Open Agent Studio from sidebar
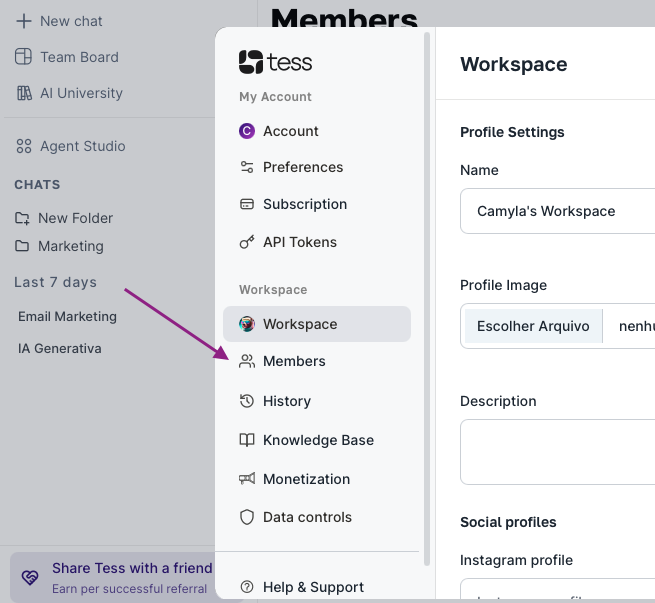Screen dimensions: 655x603 click(70, 146)
